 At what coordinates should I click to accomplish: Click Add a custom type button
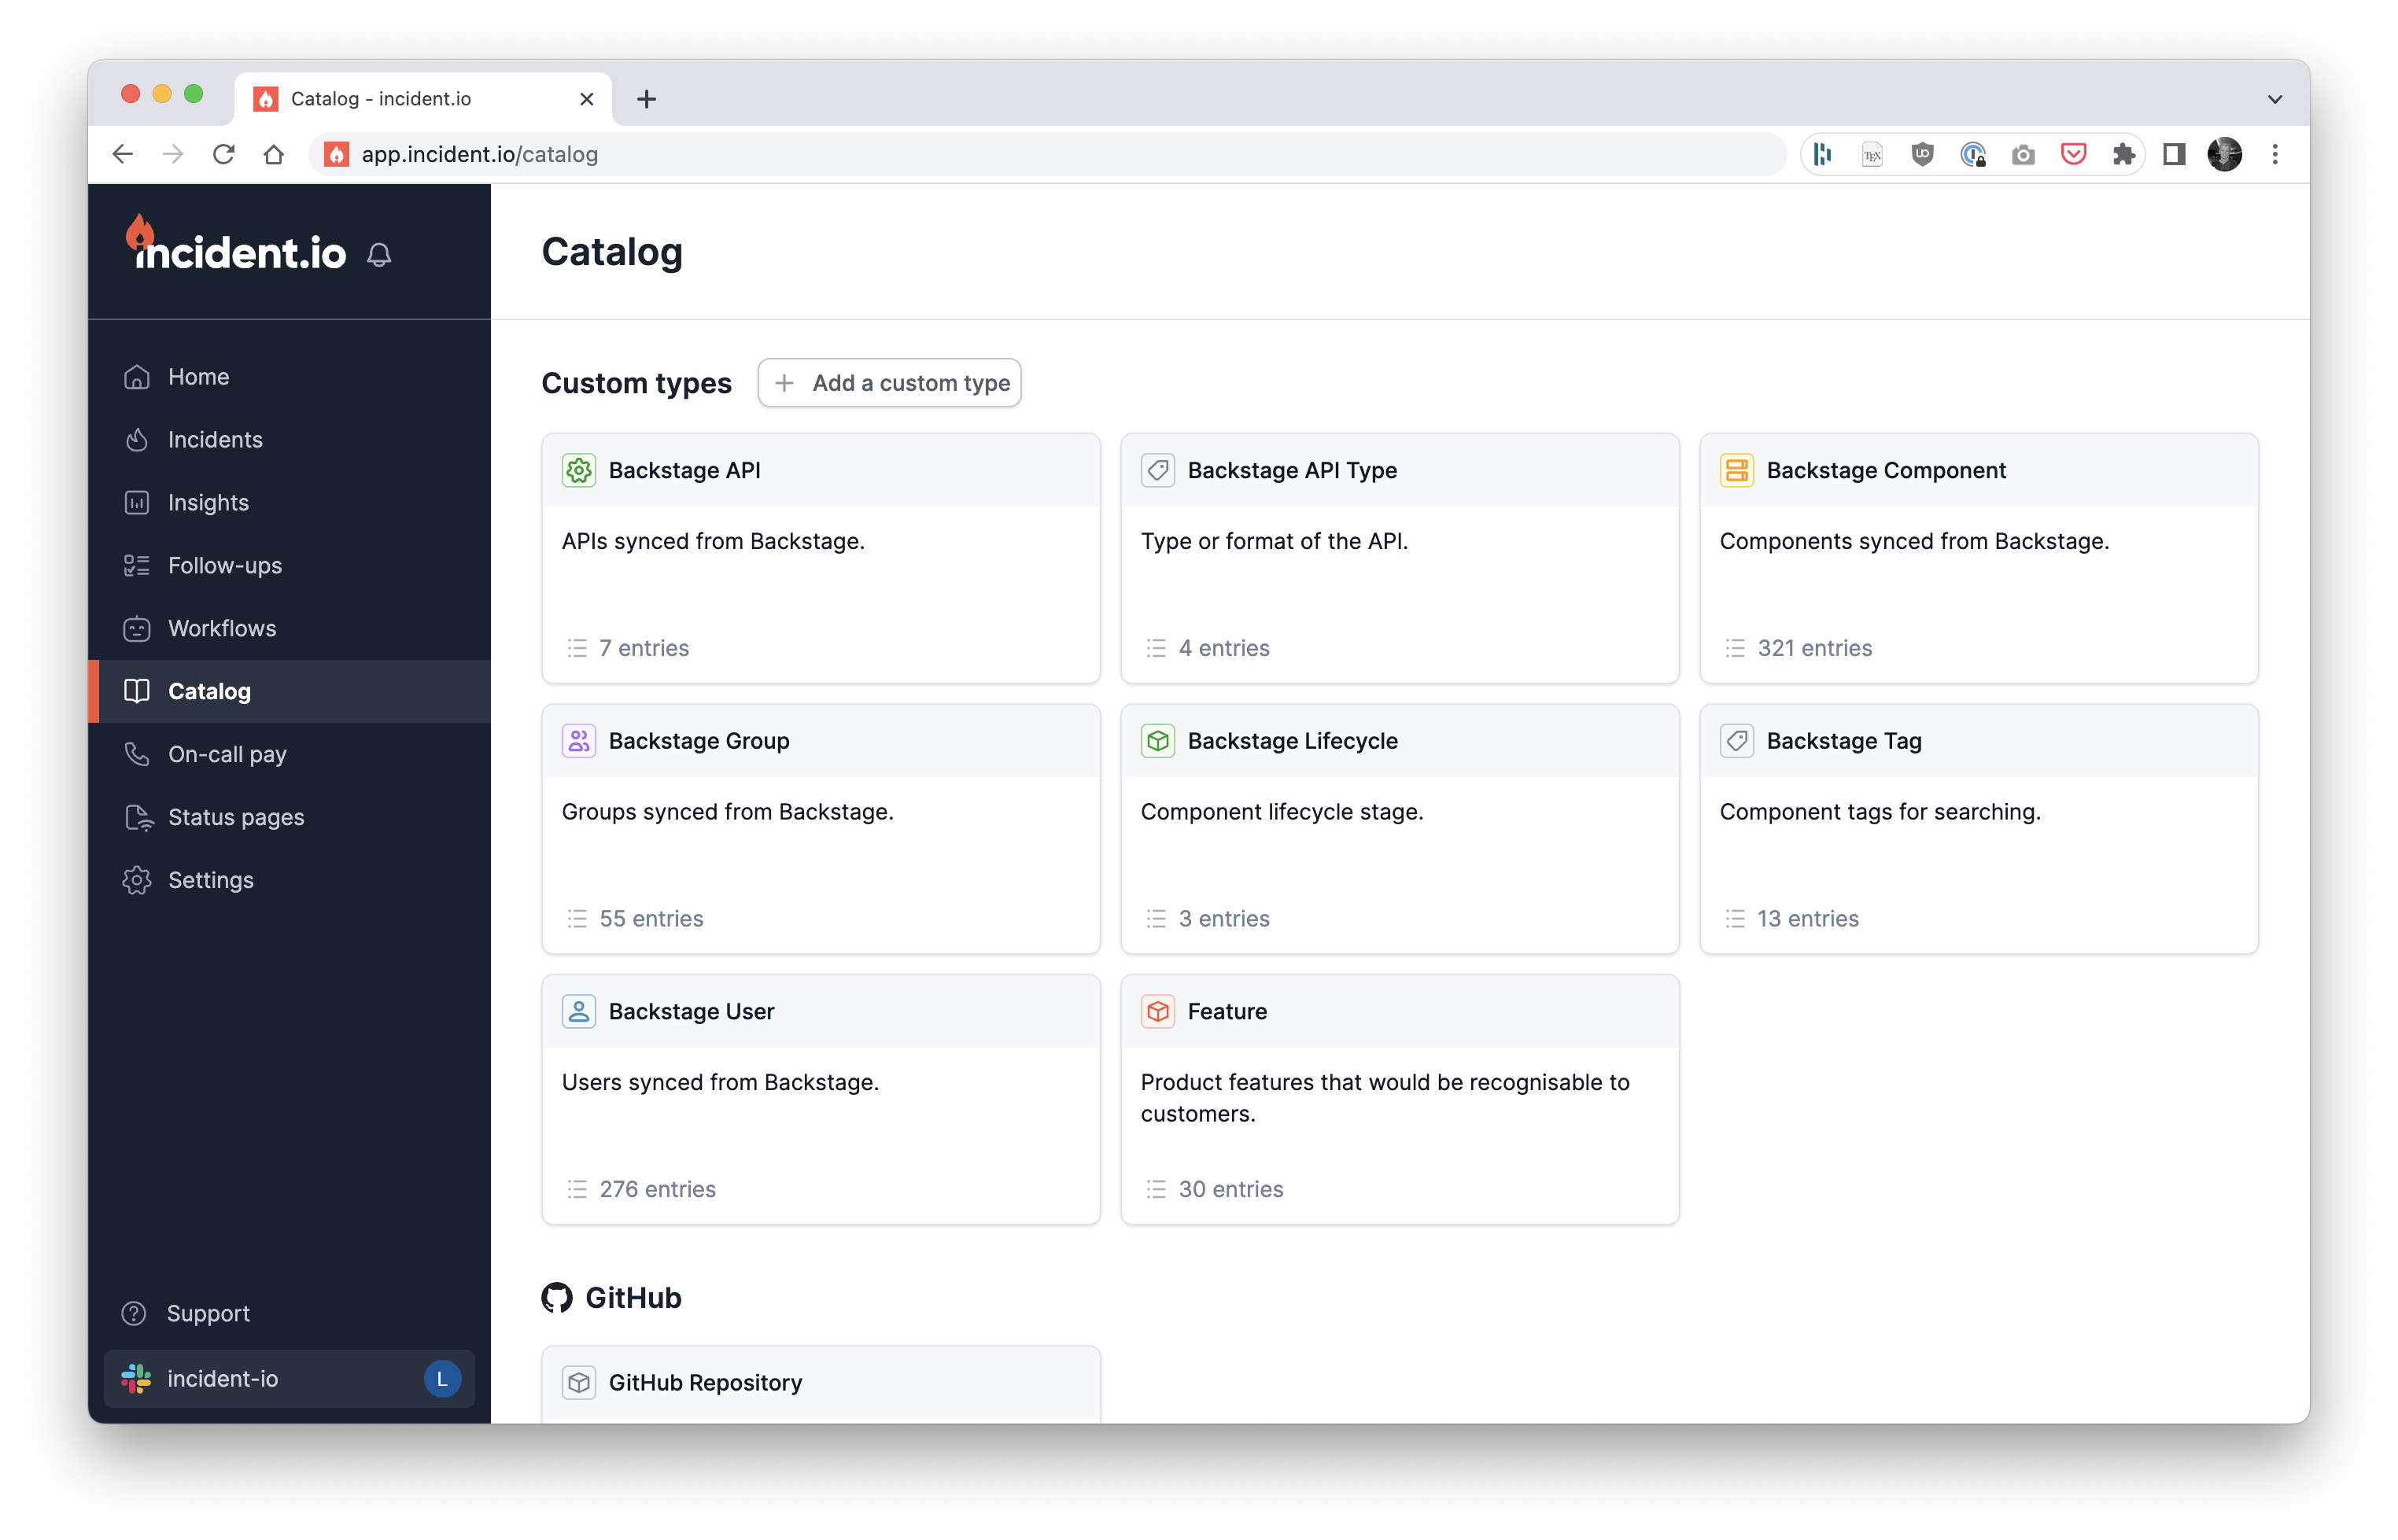pyautogui.click(x=890, y=381)
